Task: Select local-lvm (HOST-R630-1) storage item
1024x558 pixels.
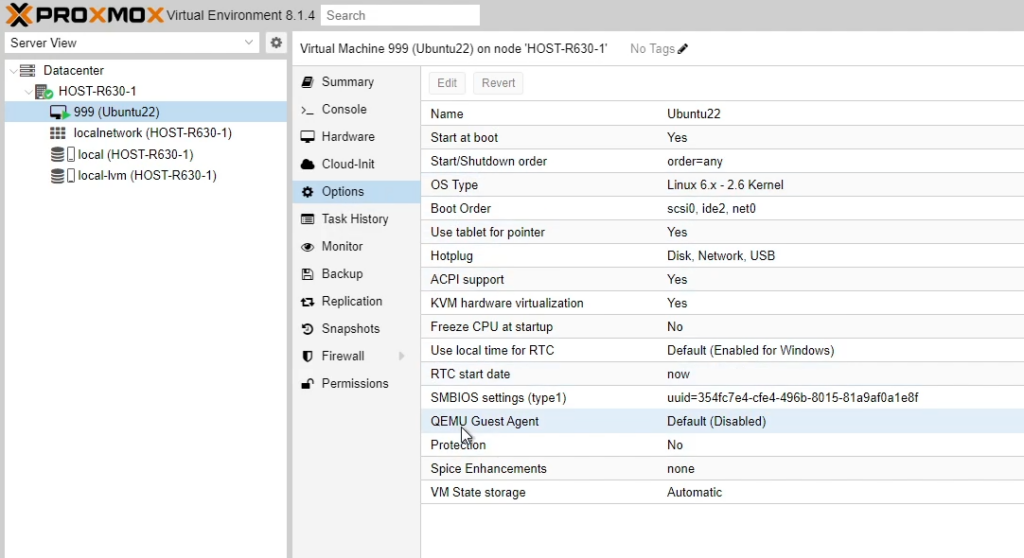Action: [146, 176]
